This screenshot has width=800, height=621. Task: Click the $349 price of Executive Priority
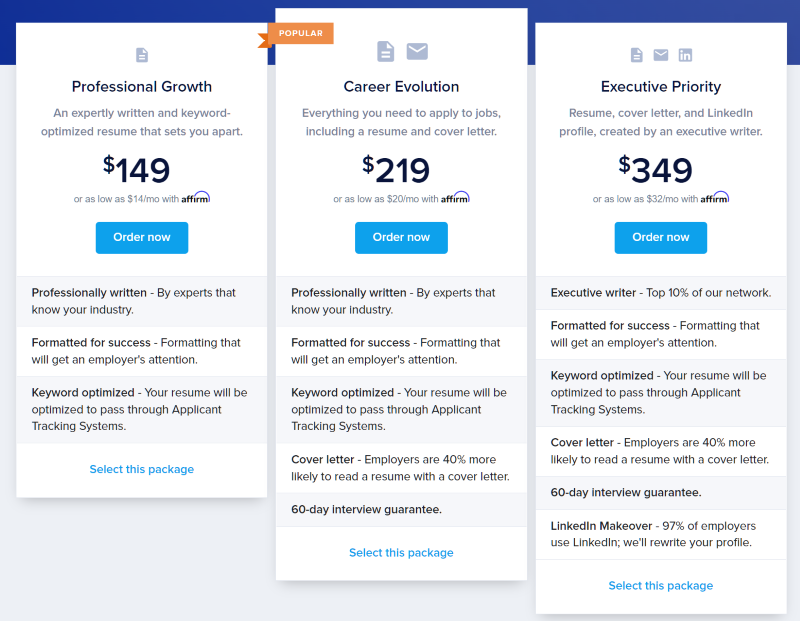click(x=656, y=169)
